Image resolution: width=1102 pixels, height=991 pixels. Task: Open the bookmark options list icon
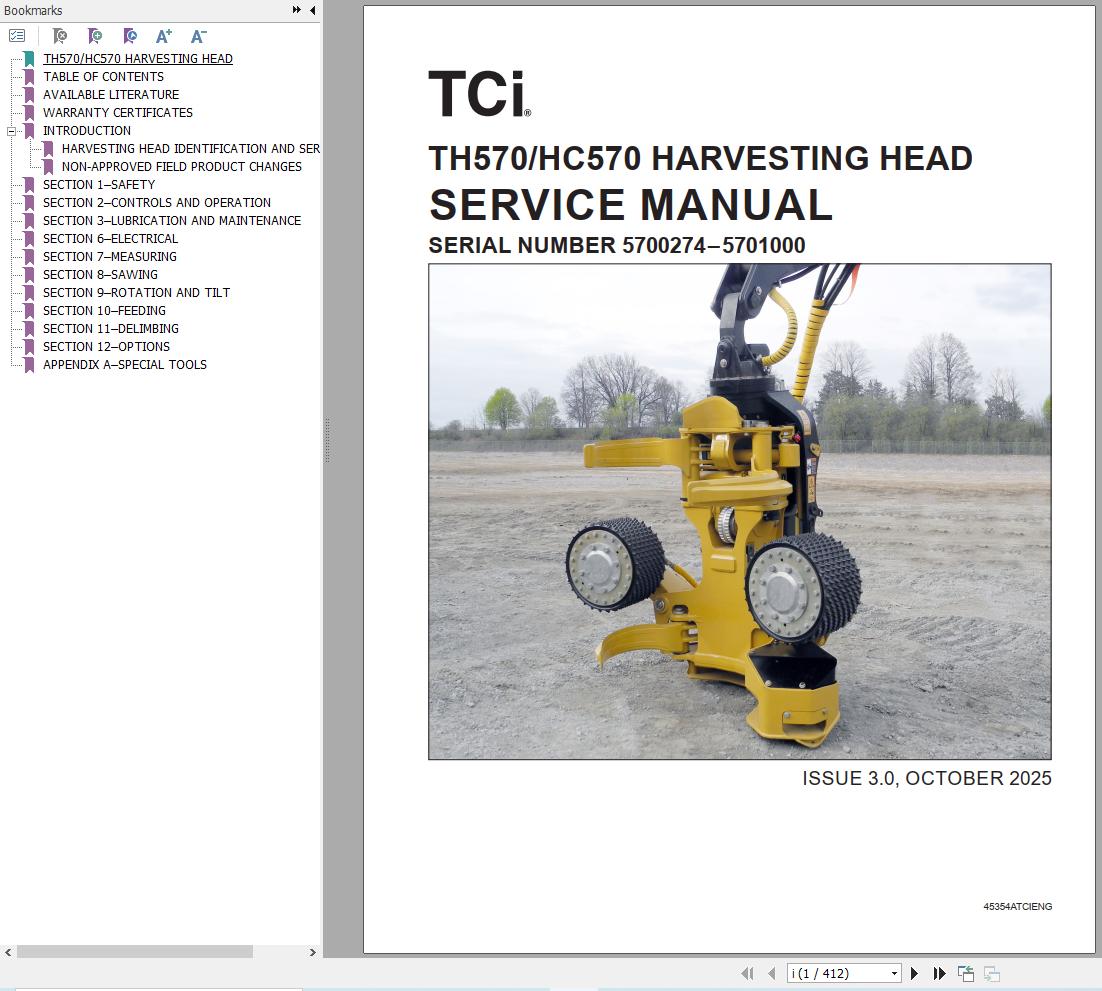(17, 35)
